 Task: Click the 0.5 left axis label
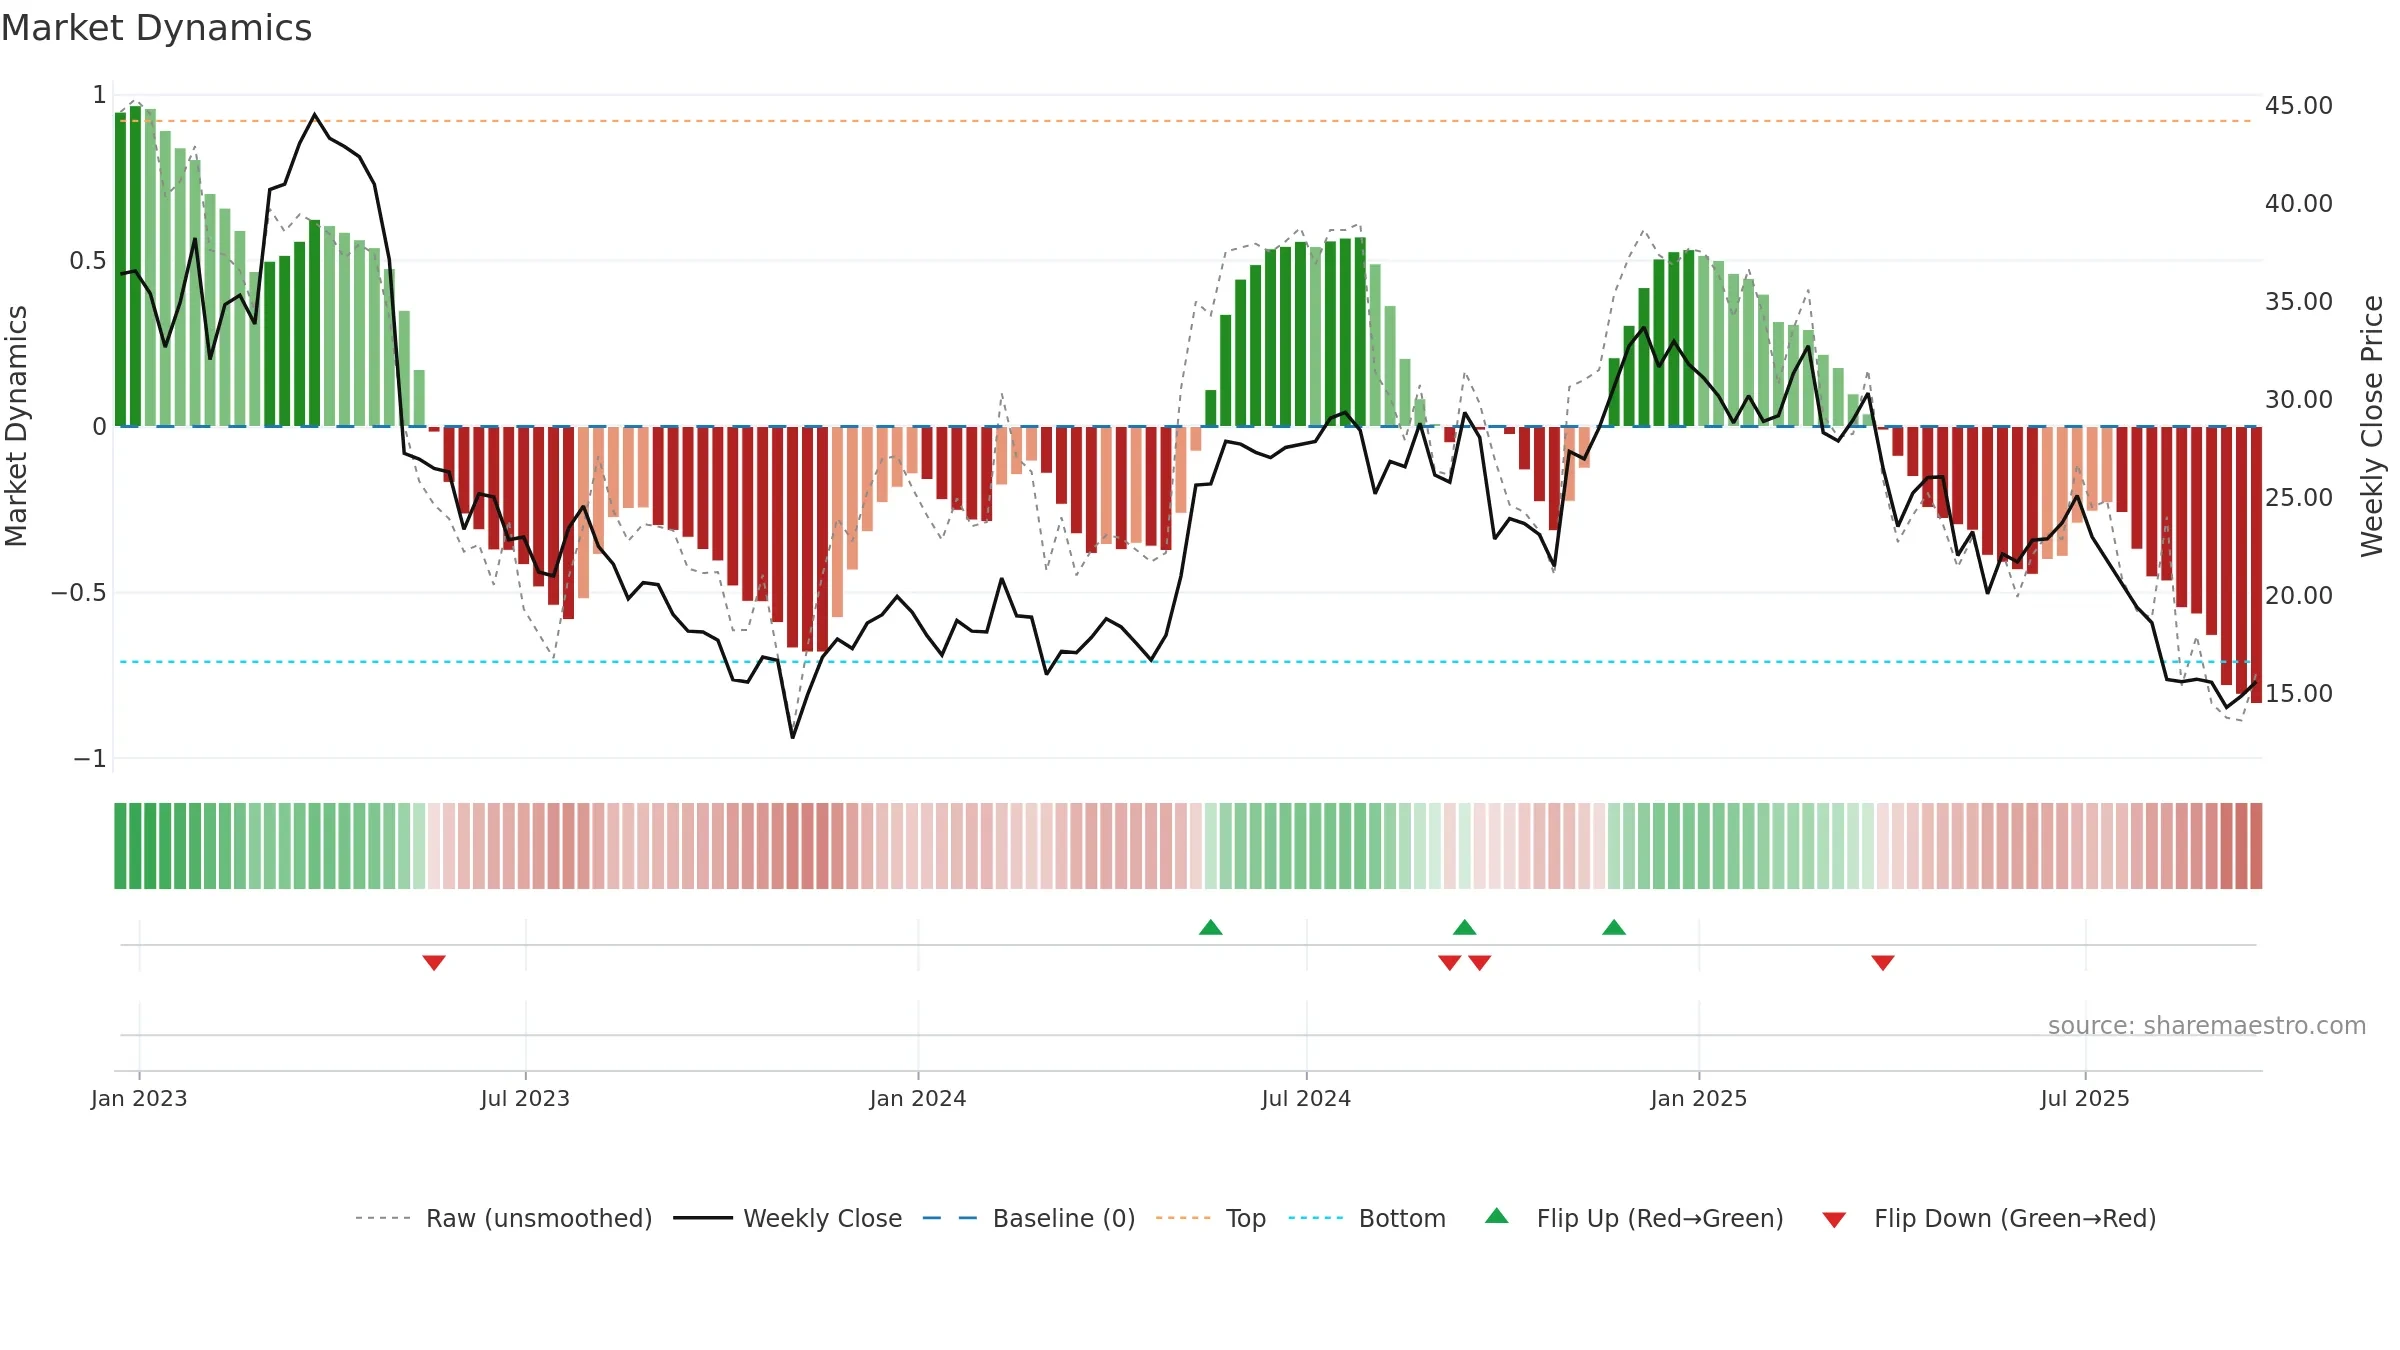coord(88,261)
